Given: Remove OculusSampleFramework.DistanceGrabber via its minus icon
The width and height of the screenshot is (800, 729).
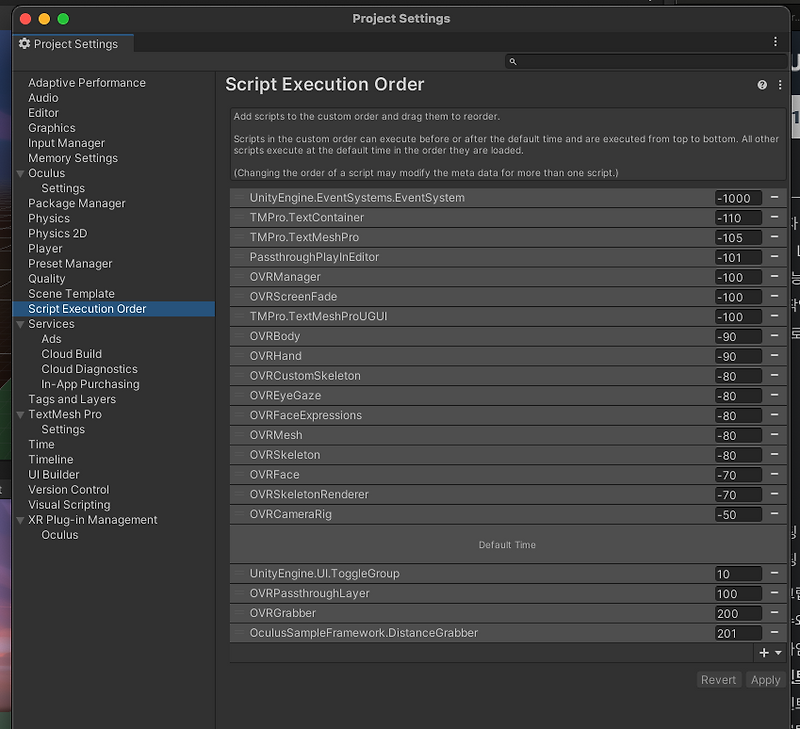Looking at the screenshot, I should [775, 632].
